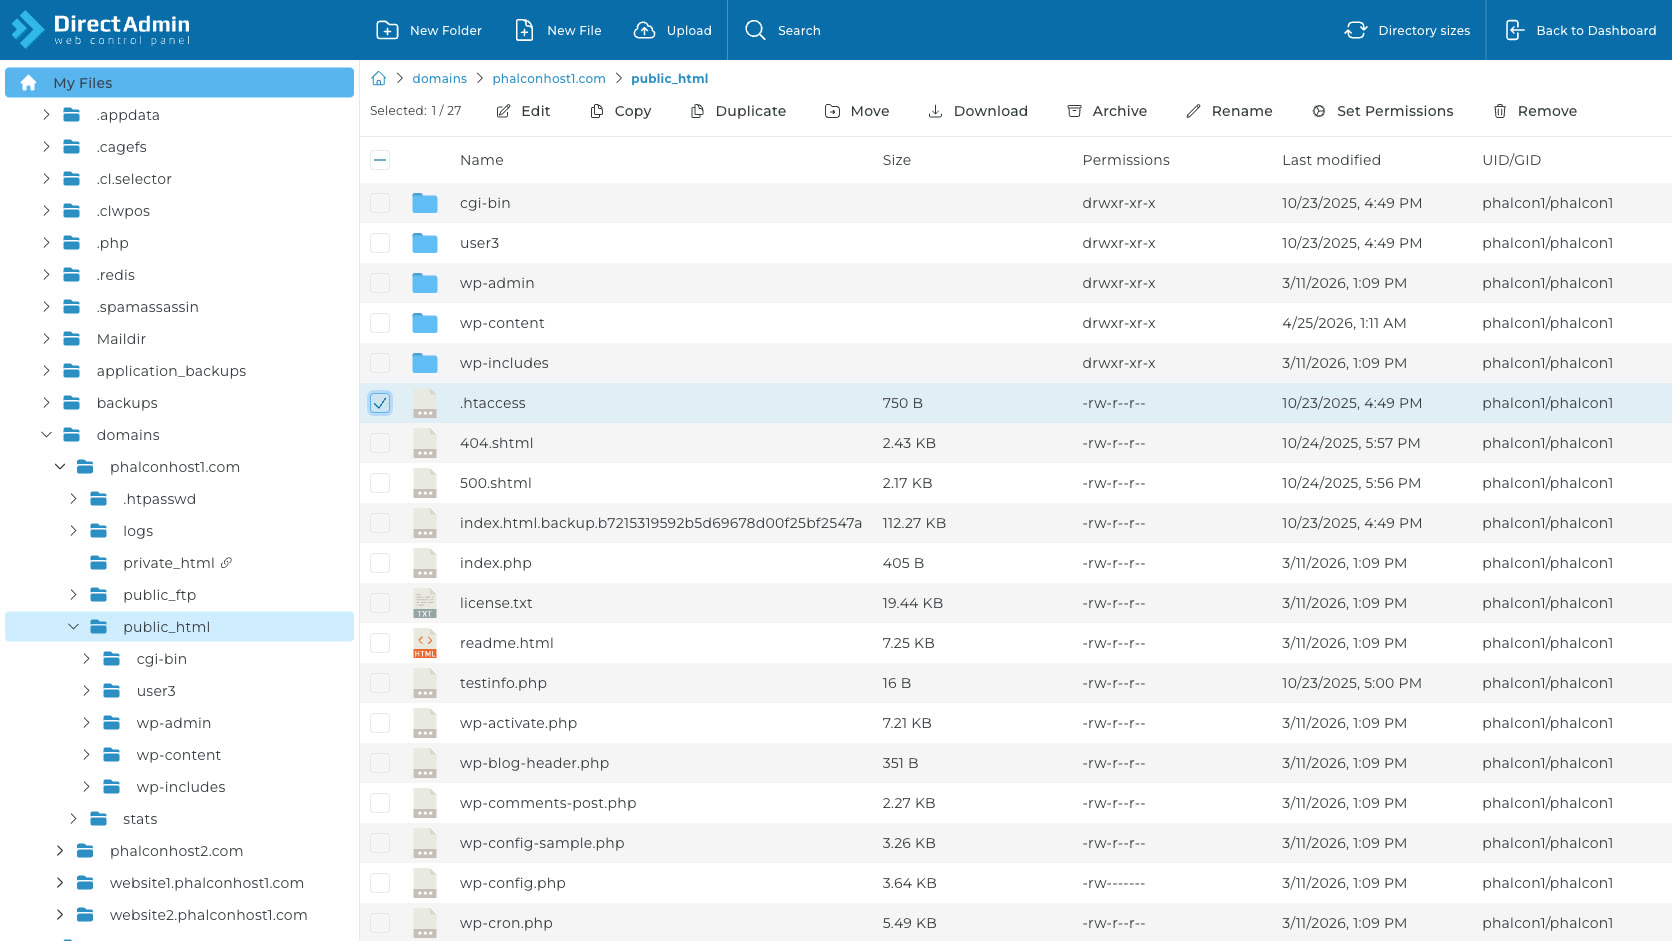Open the wp-includes folder name
This screenshot has height=941, width=1672.
(x=504, y=363)
